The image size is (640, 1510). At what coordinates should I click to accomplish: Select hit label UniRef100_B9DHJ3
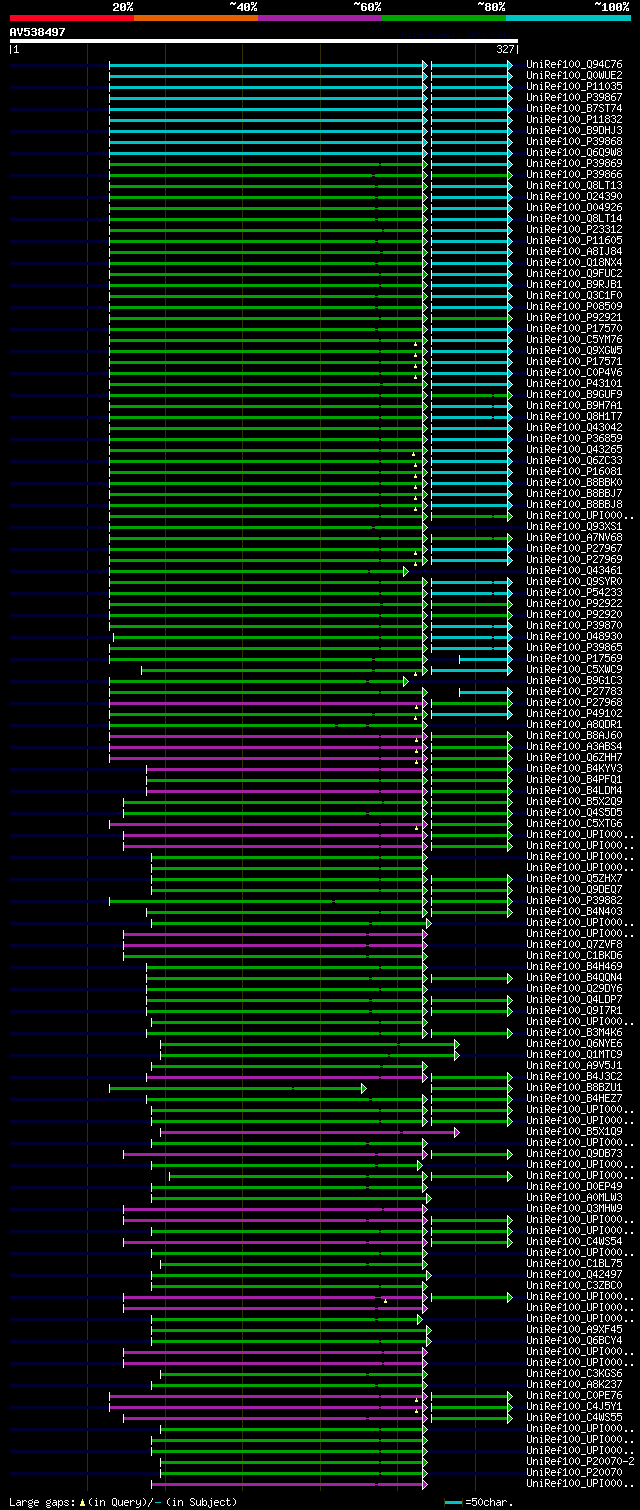[x=574, y=130]
